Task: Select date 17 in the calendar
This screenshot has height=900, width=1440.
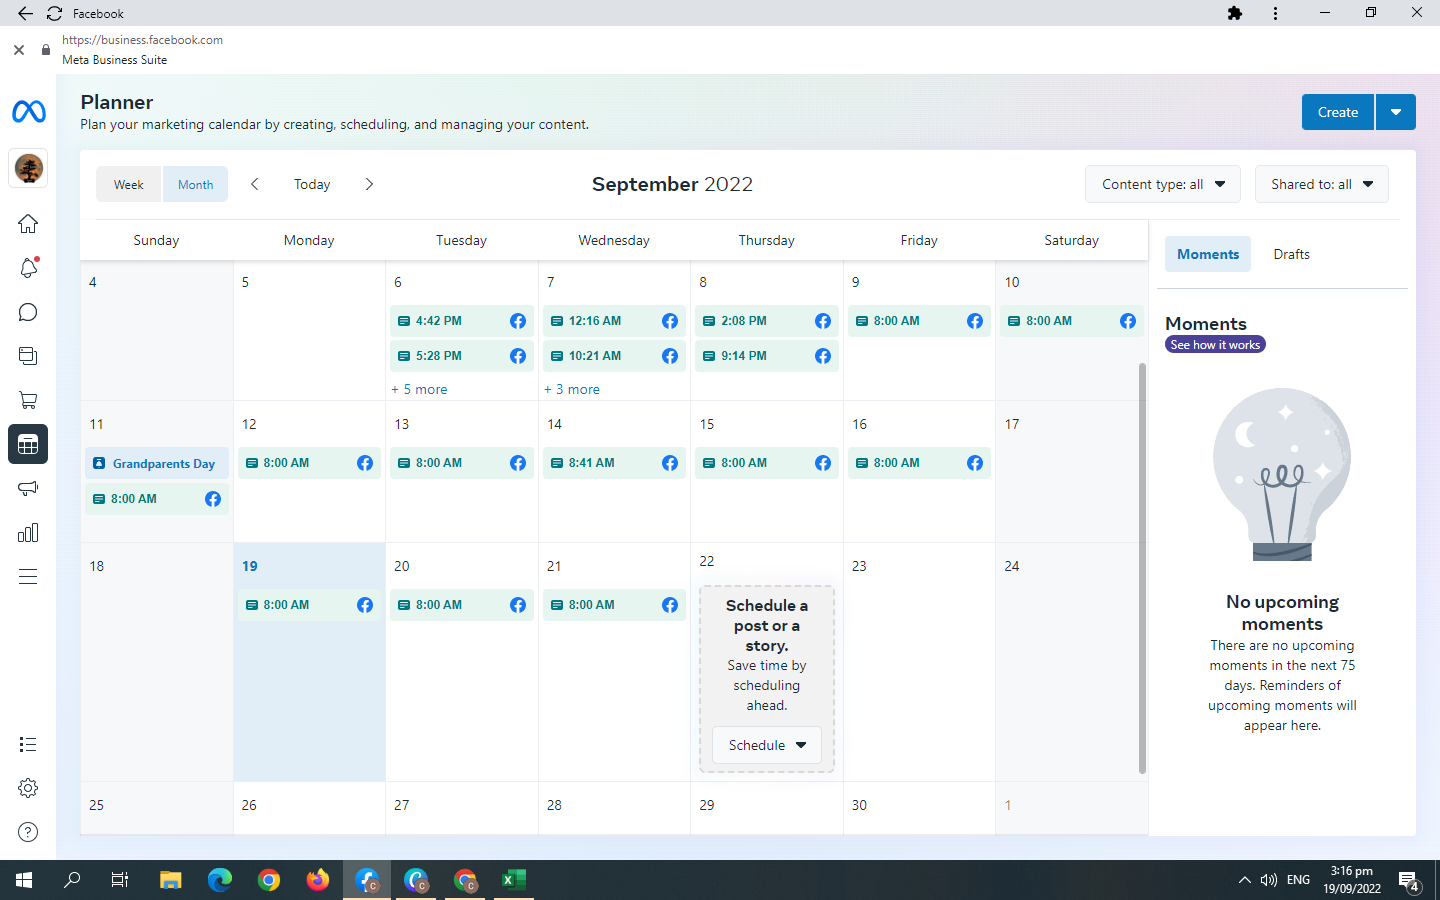Action: [x=1012, y=424]
